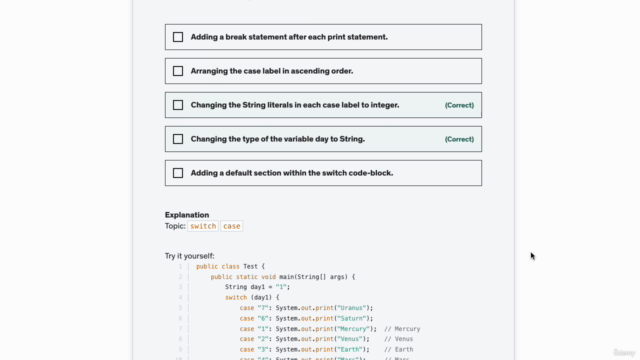Click code line 'String day1 = "1";'
Image resolution: width=640 pixels, height=360 pixels.
tap(257, 287)
